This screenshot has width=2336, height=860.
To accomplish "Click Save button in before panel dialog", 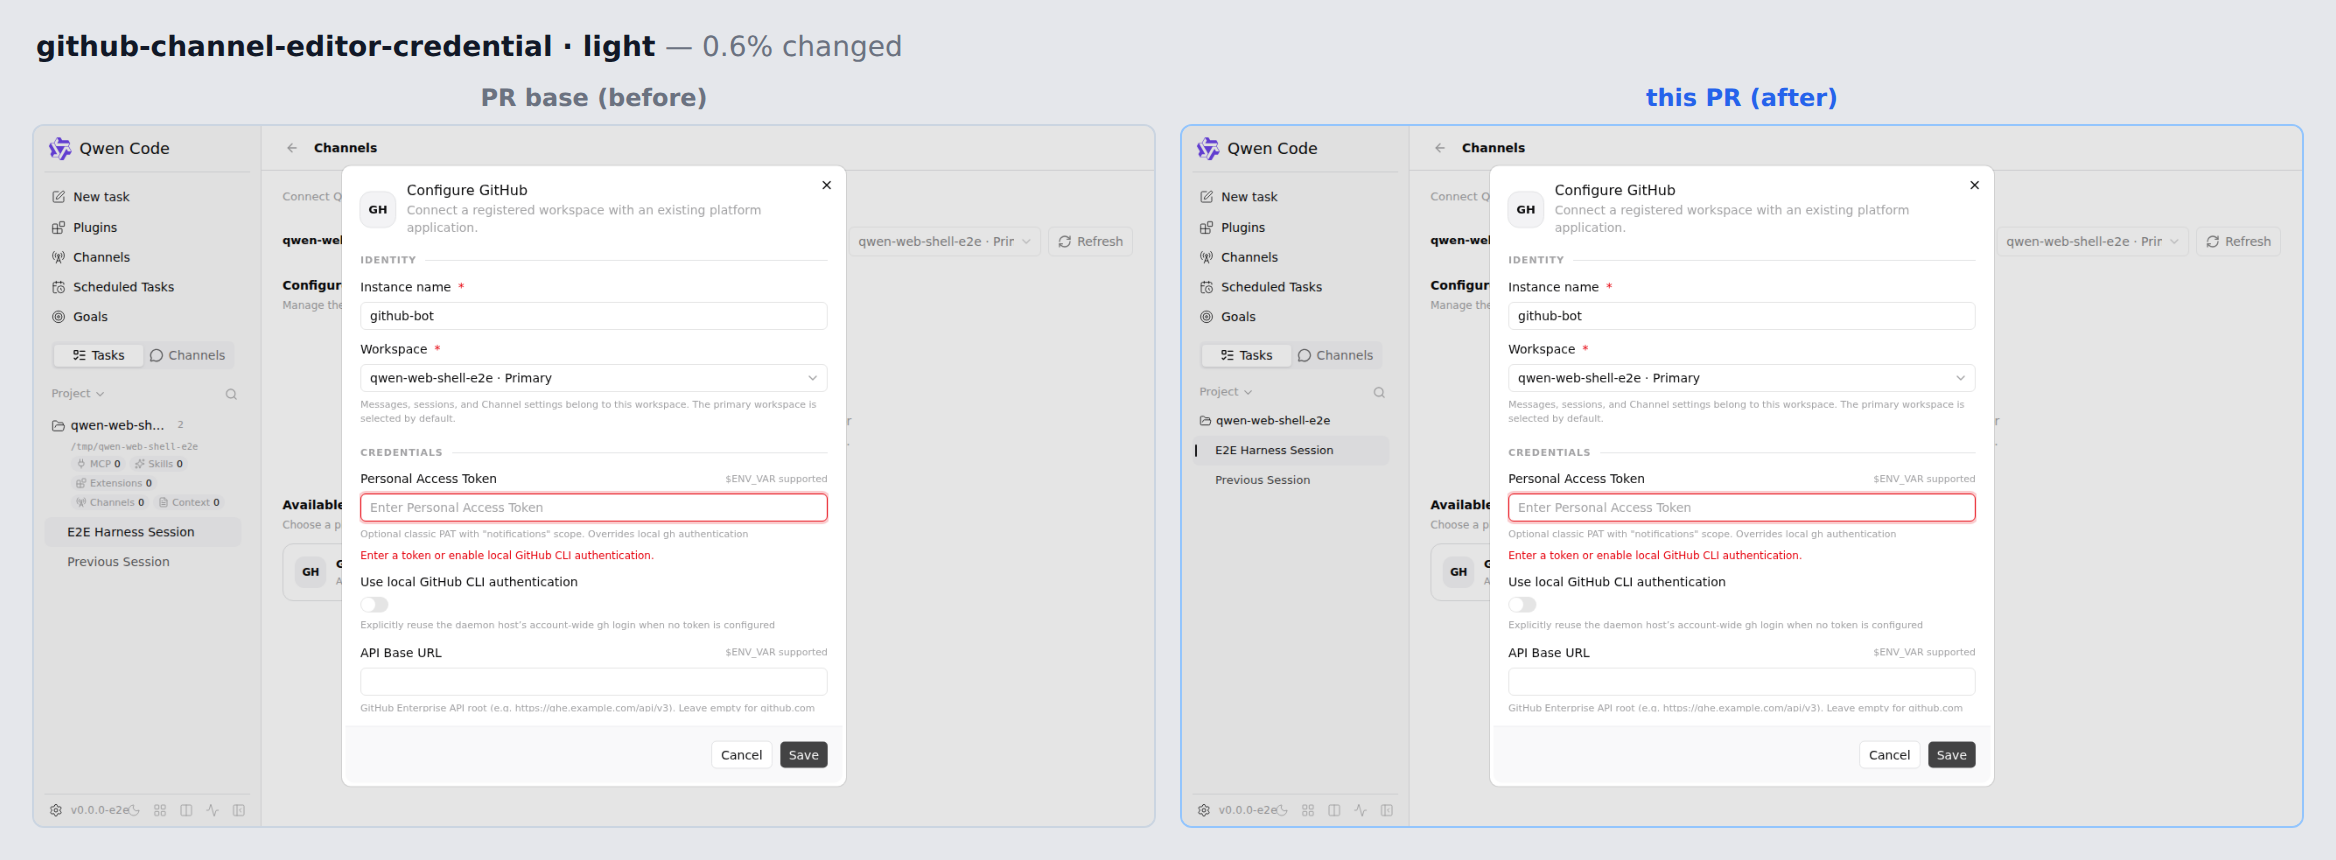I will coord(804,755).
